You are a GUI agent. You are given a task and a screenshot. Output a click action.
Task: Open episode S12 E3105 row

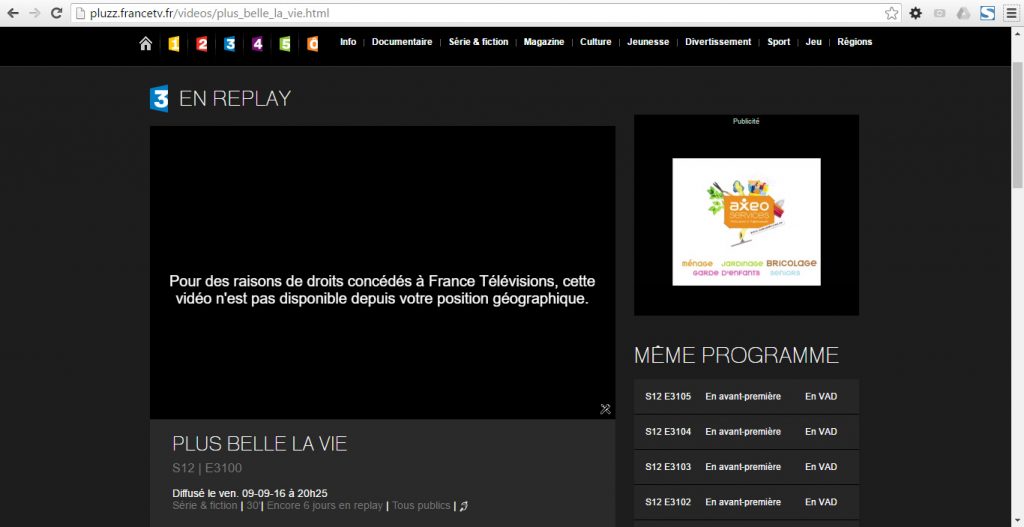(x=746, y=396)
